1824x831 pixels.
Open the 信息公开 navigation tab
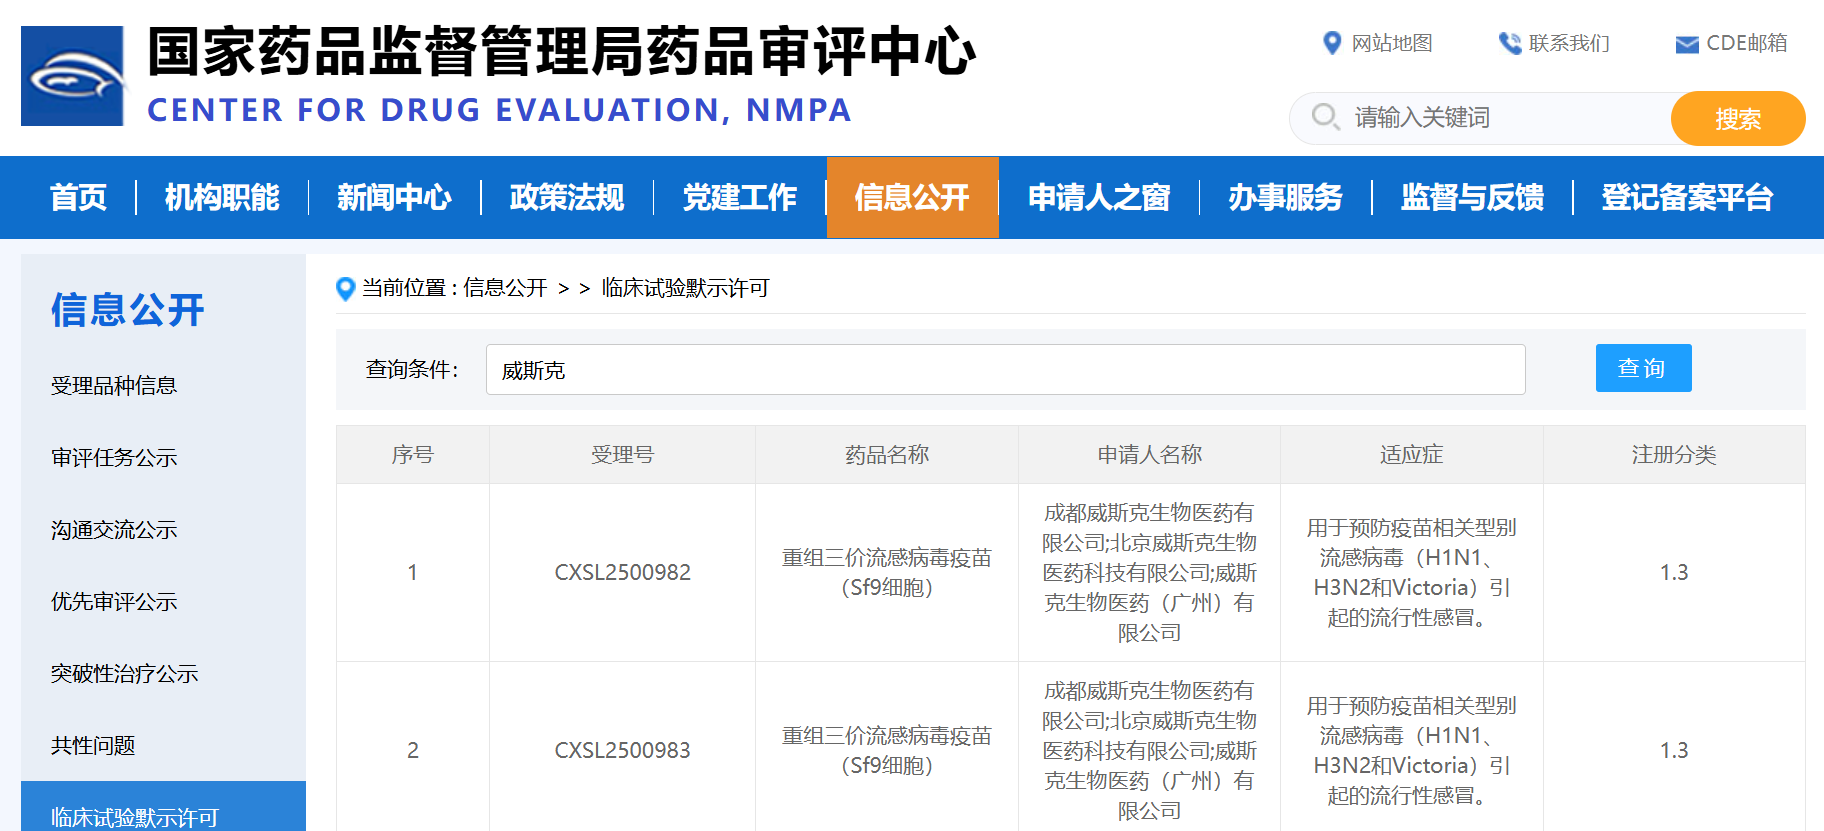click(911, 197)
